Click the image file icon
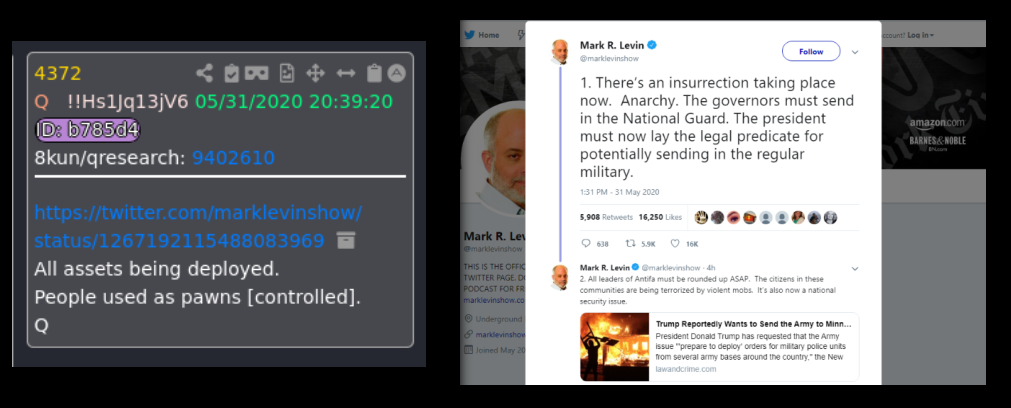Viewport: 1011px width, 408px height. click(286, 73)
